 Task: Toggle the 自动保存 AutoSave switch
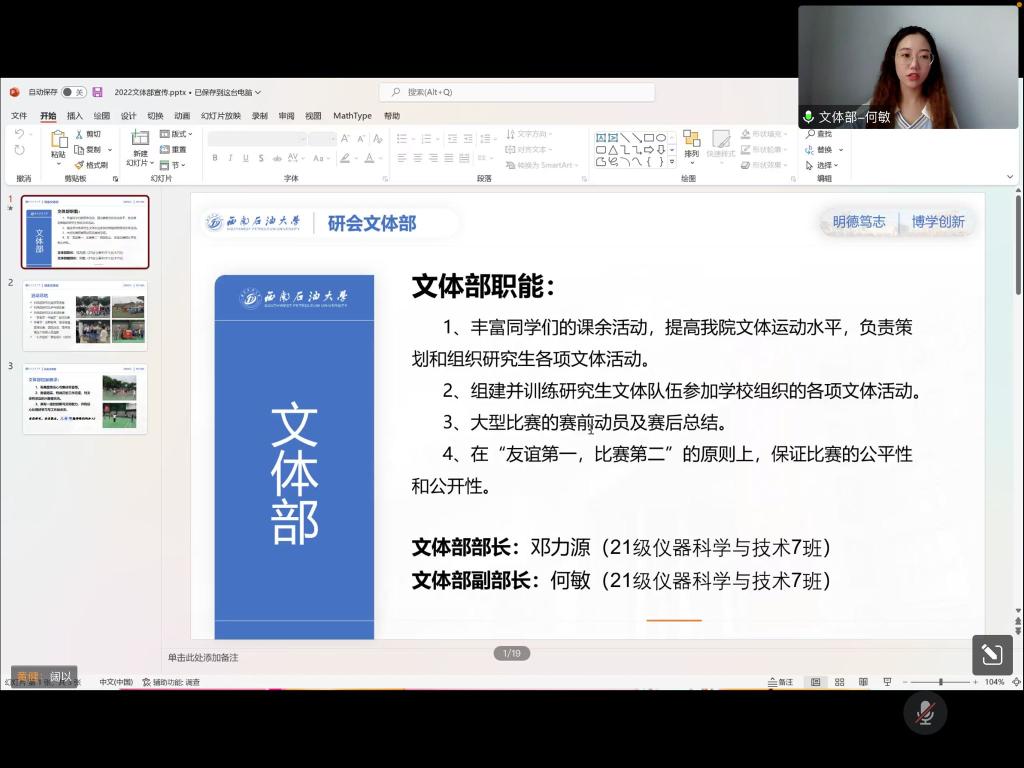73,92
